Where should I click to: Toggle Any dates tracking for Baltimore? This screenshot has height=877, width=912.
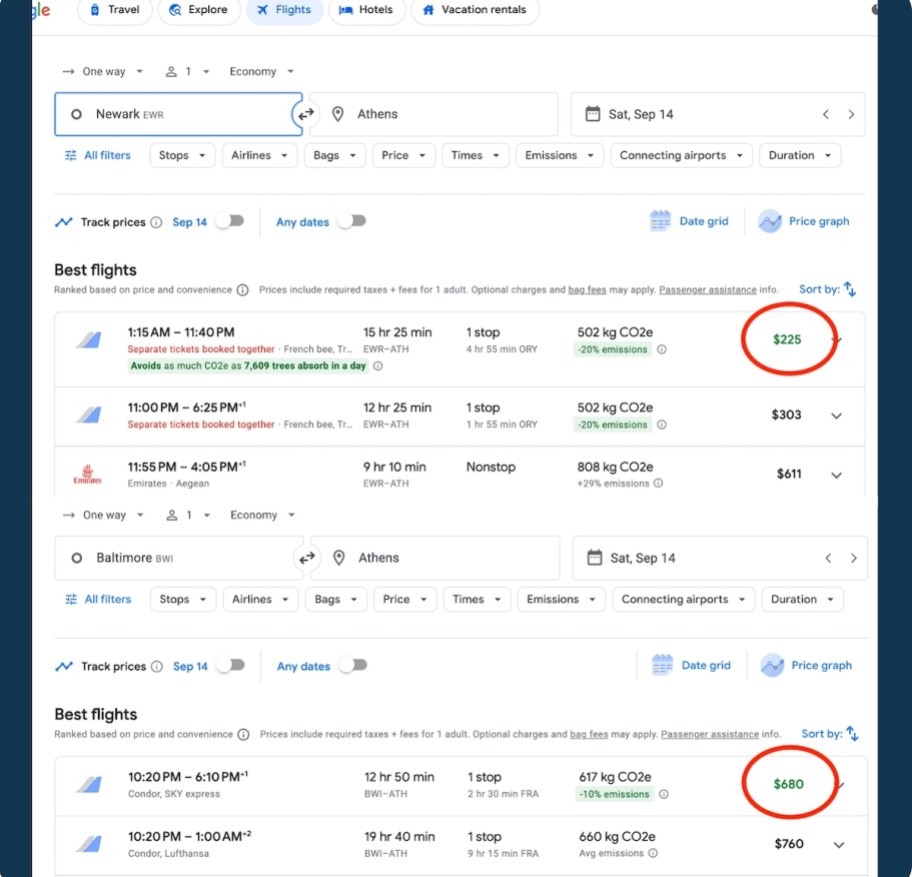coord(354,665)
